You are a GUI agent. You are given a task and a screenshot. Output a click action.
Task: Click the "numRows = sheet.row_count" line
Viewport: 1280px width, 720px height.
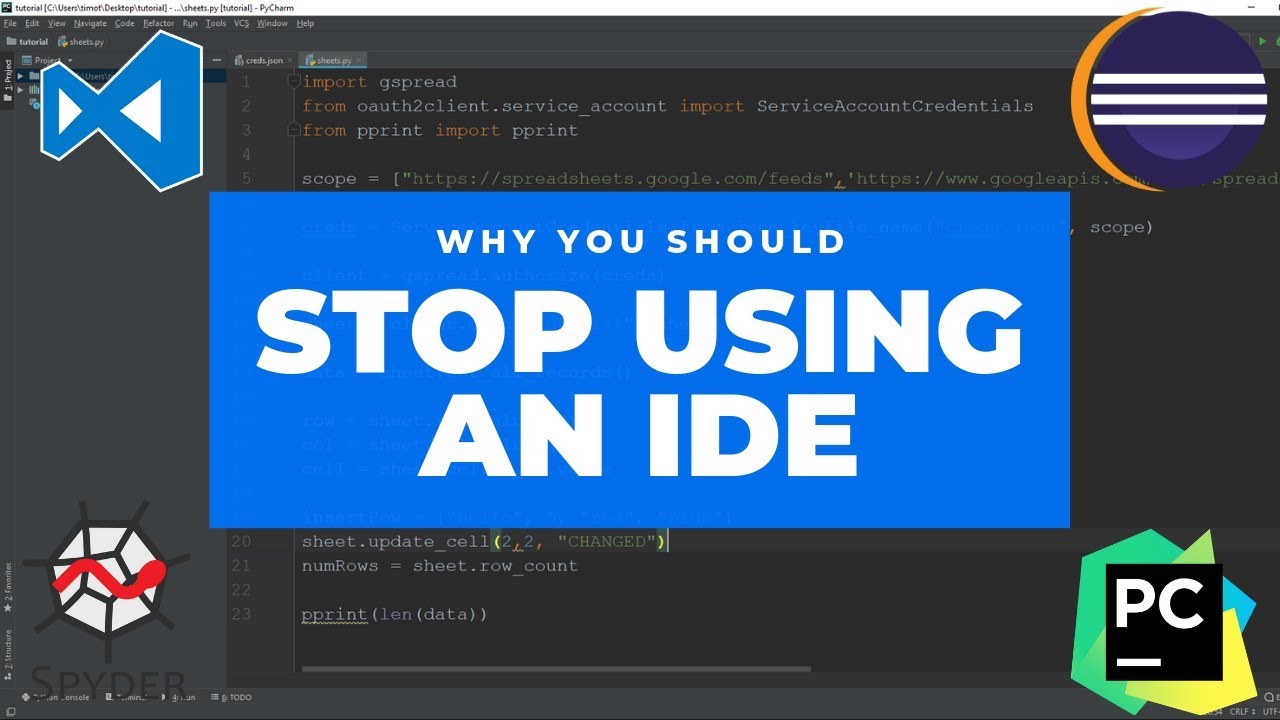pyautogui.click(x=440, y=565)
